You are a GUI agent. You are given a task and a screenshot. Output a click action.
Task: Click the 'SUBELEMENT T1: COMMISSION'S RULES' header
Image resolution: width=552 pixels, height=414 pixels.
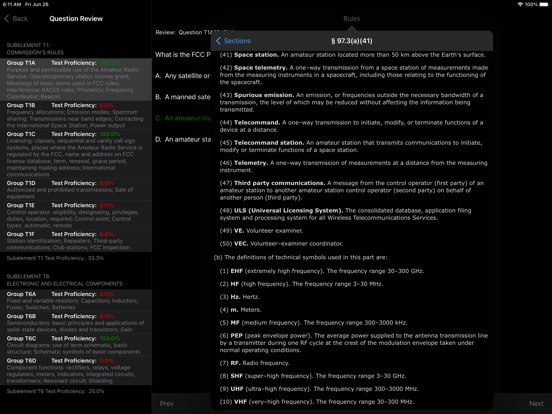click(x=35, y=49)
